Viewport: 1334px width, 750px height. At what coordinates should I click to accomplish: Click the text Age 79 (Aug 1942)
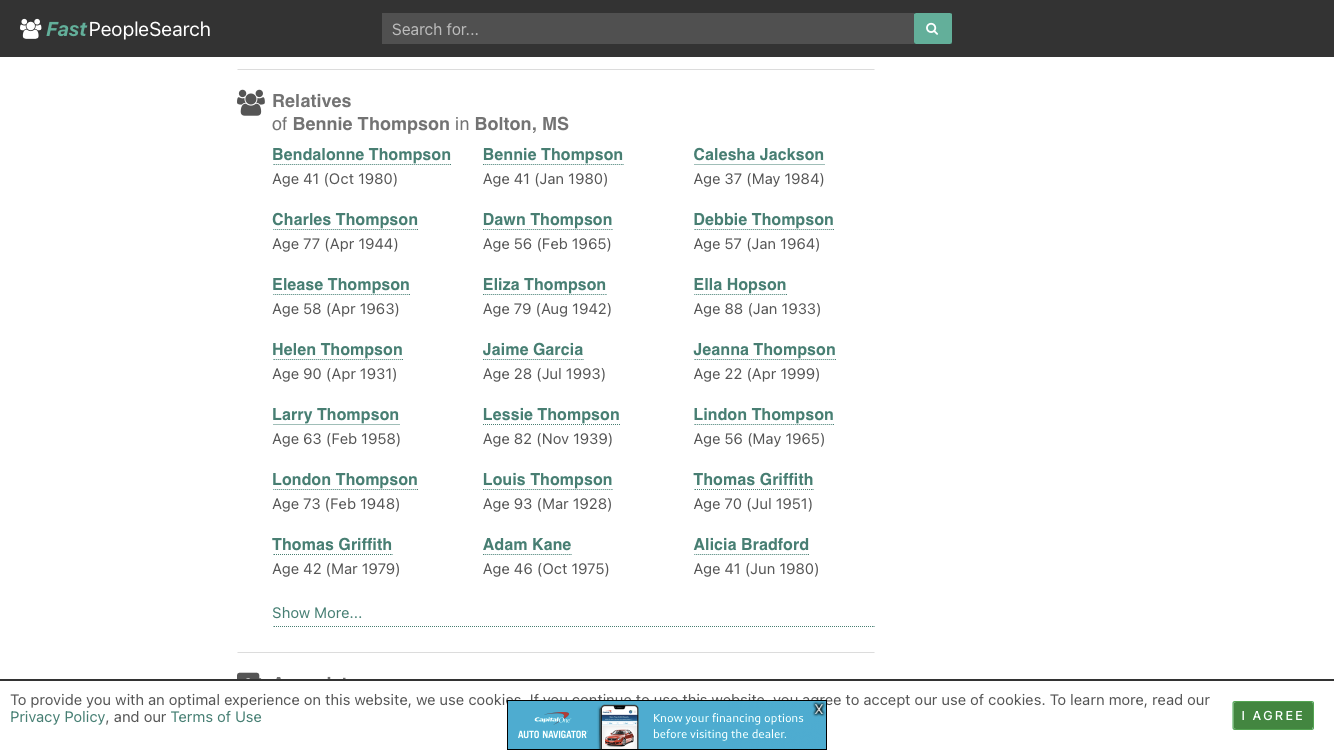coord(547,309)
